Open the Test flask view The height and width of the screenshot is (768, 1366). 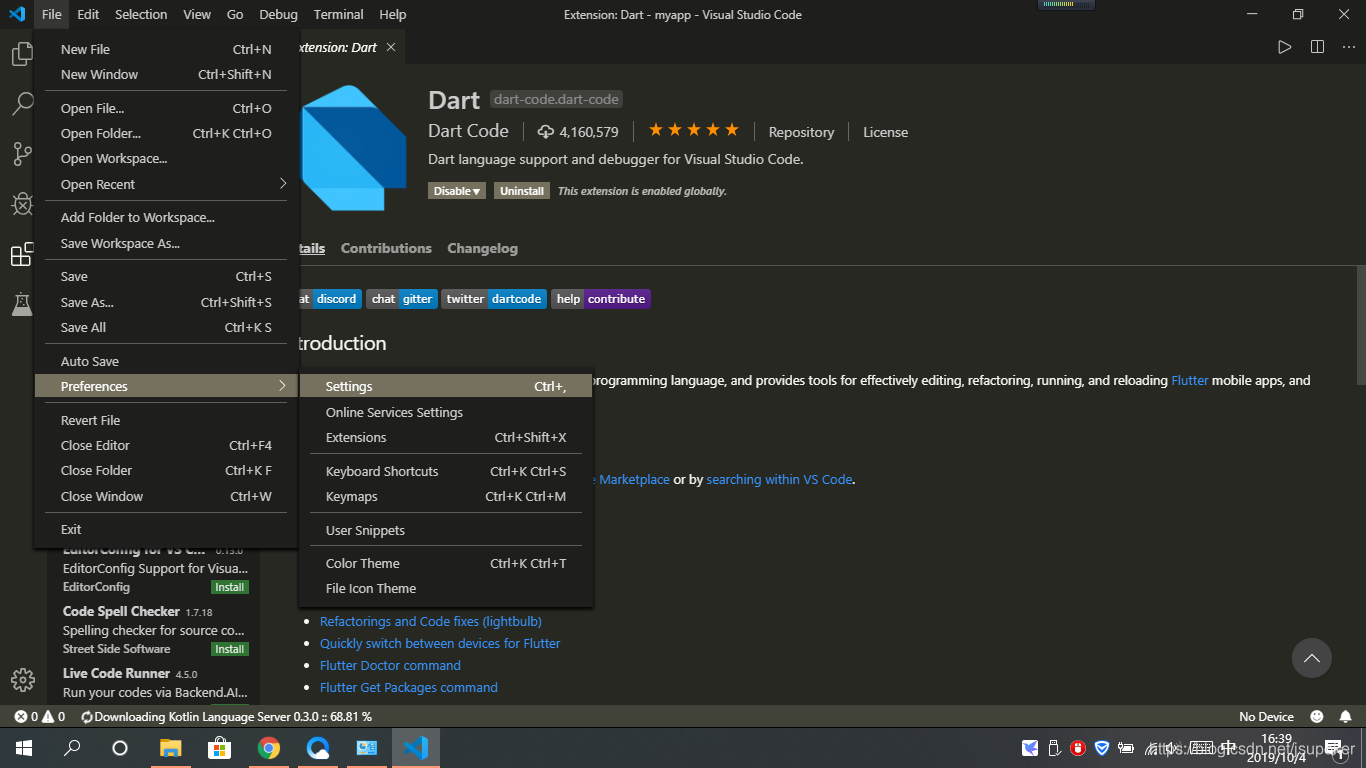[22, 305]
